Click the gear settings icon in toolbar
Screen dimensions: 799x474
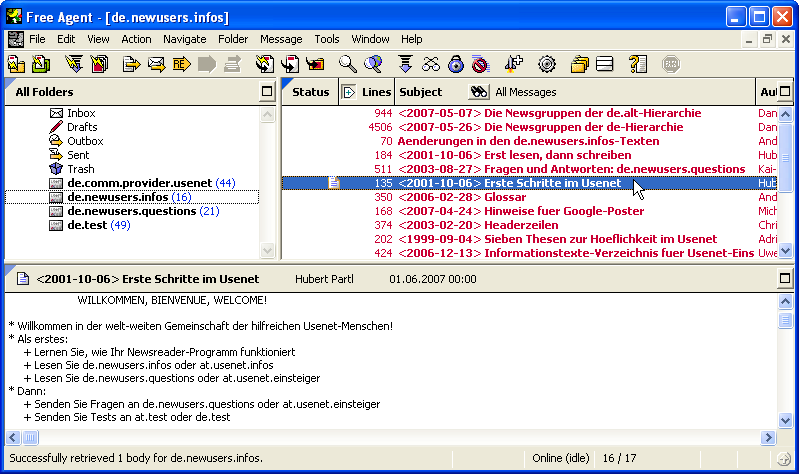[x=546, y=65]
